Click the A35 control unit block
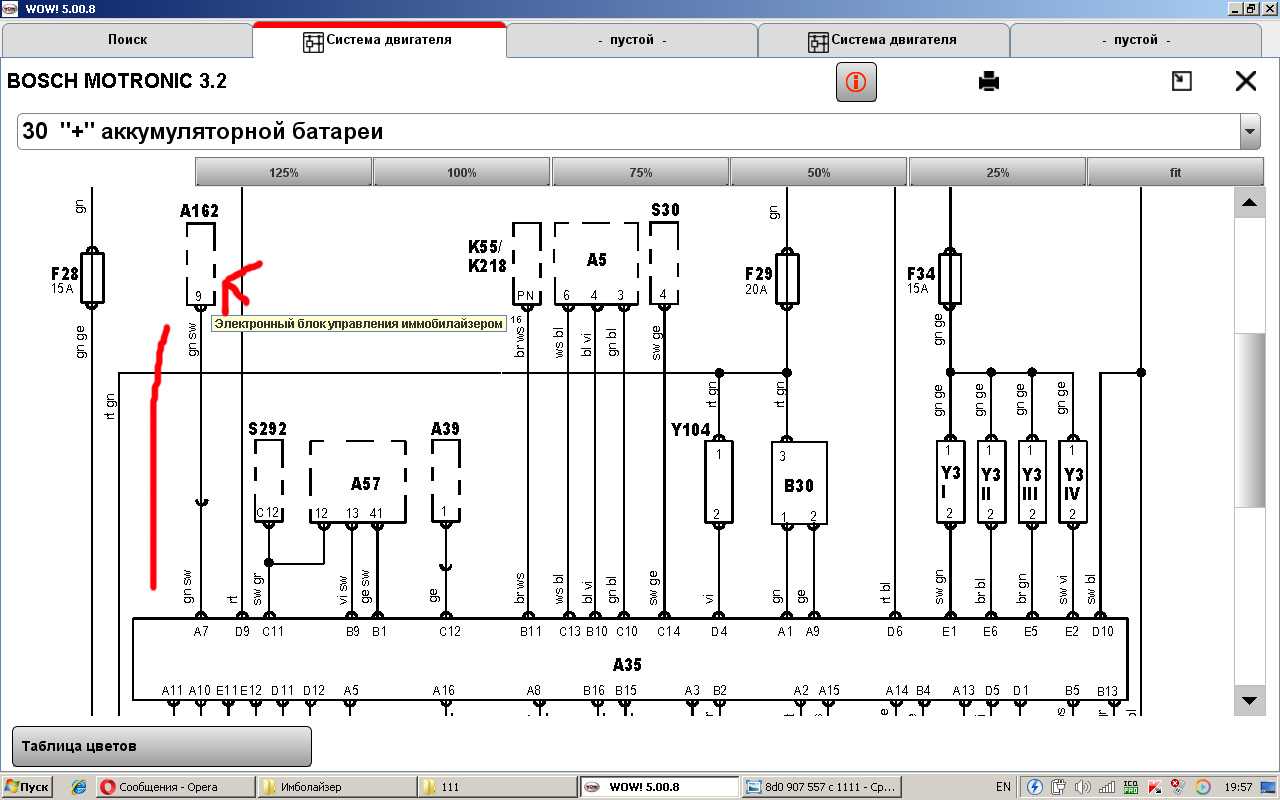Image resolution: width=1280 pixels, height=800 pixels. click(630, 658)
